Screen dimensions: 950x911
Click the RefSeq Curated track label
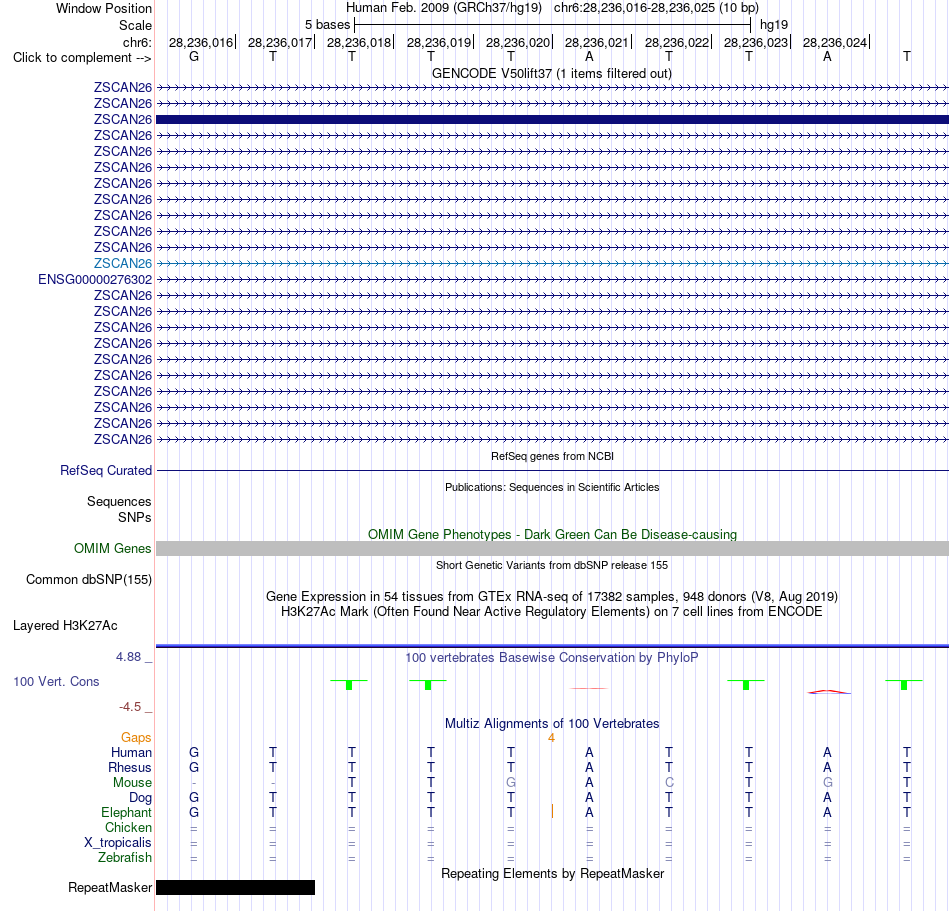(x=106, y=470)
